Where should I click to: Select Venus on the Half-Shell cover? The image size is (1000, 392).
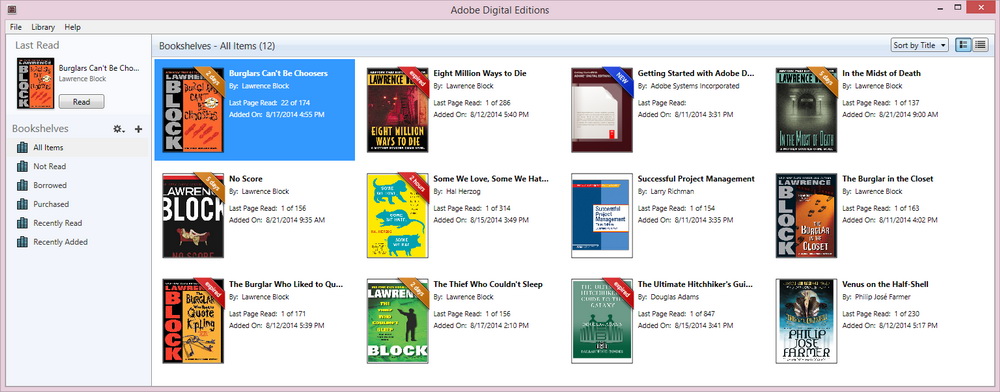[x=806, y=321]
